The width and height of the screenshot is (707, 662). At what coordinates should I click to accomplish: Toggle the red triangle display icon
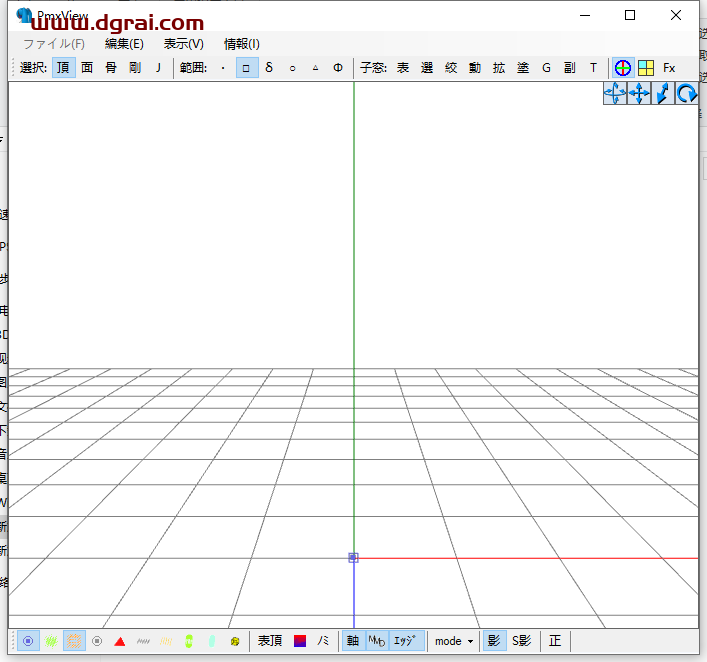[119, 641]
